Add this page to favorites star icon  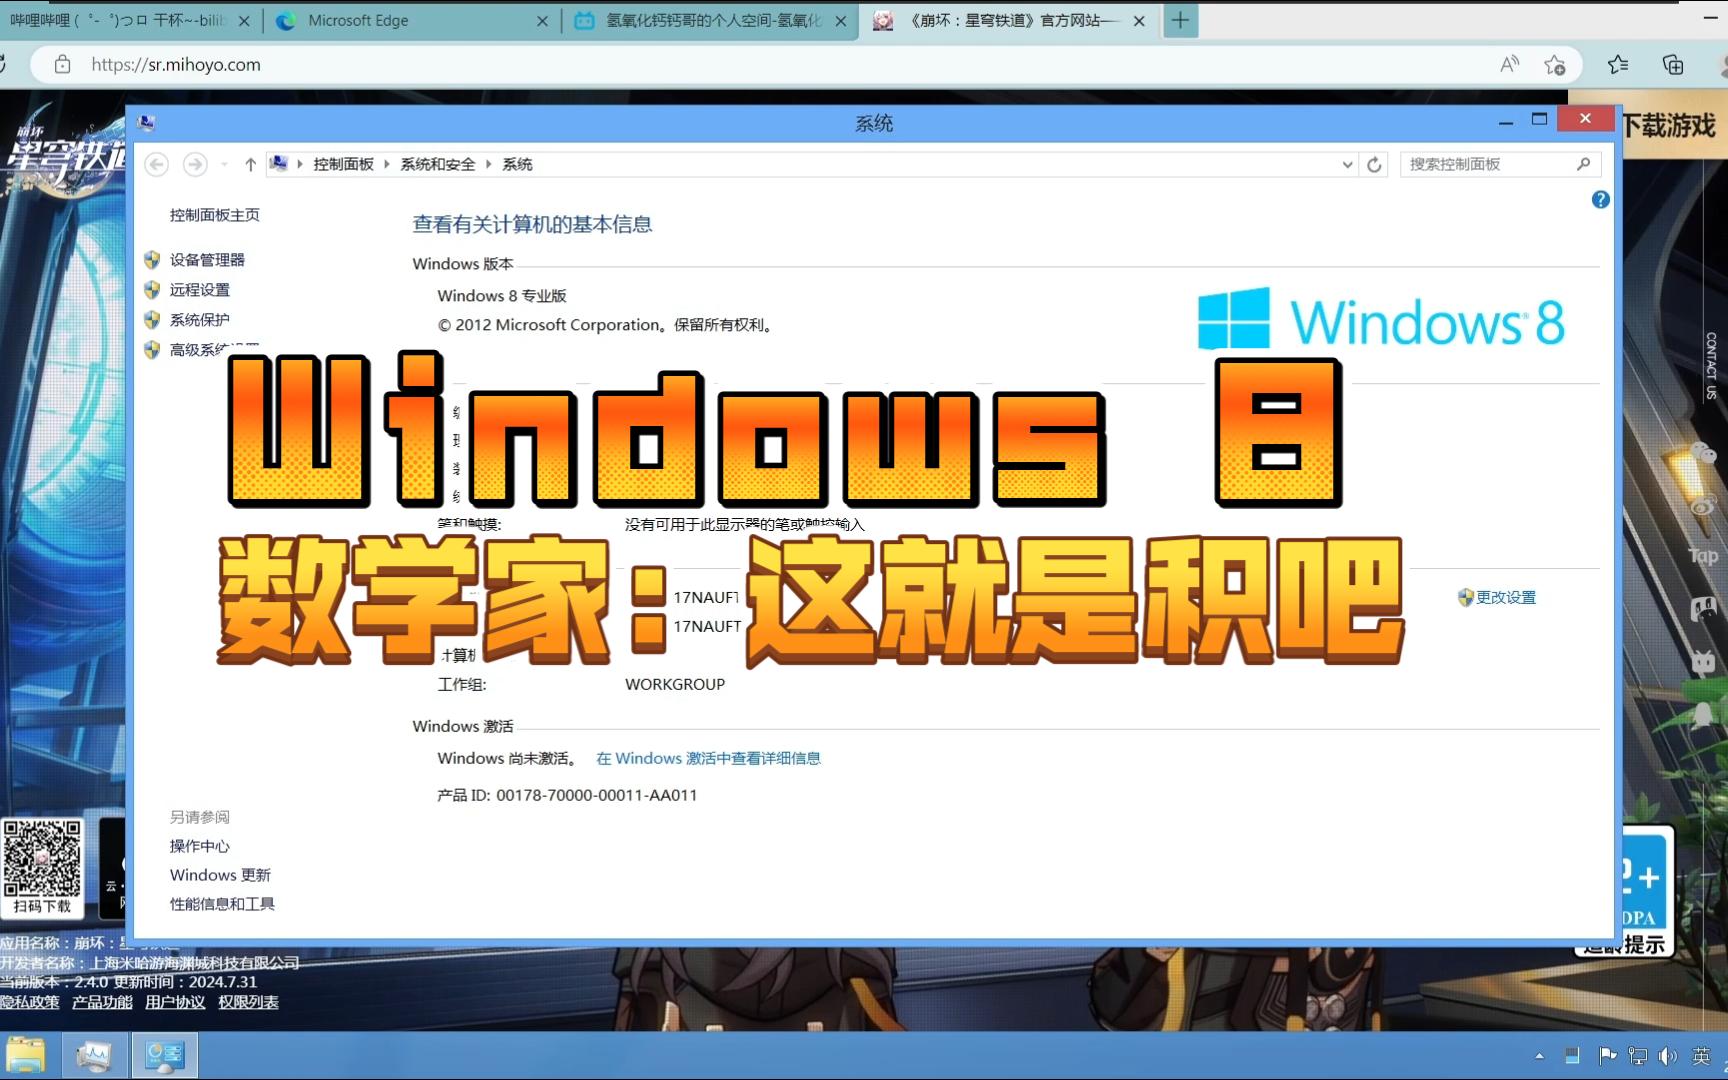[1554, 65]
